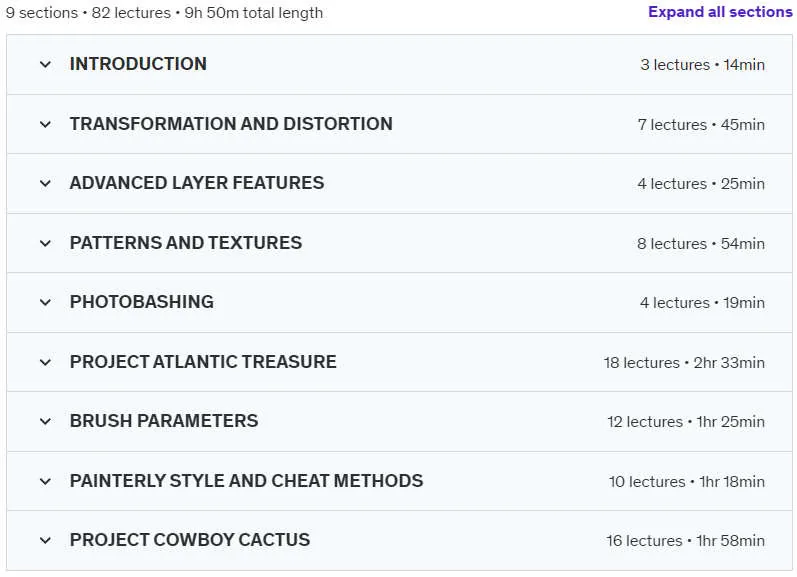
Task: Open ADVANCED LAYER FEATURES chevron arrow
Action: point(45,184)
